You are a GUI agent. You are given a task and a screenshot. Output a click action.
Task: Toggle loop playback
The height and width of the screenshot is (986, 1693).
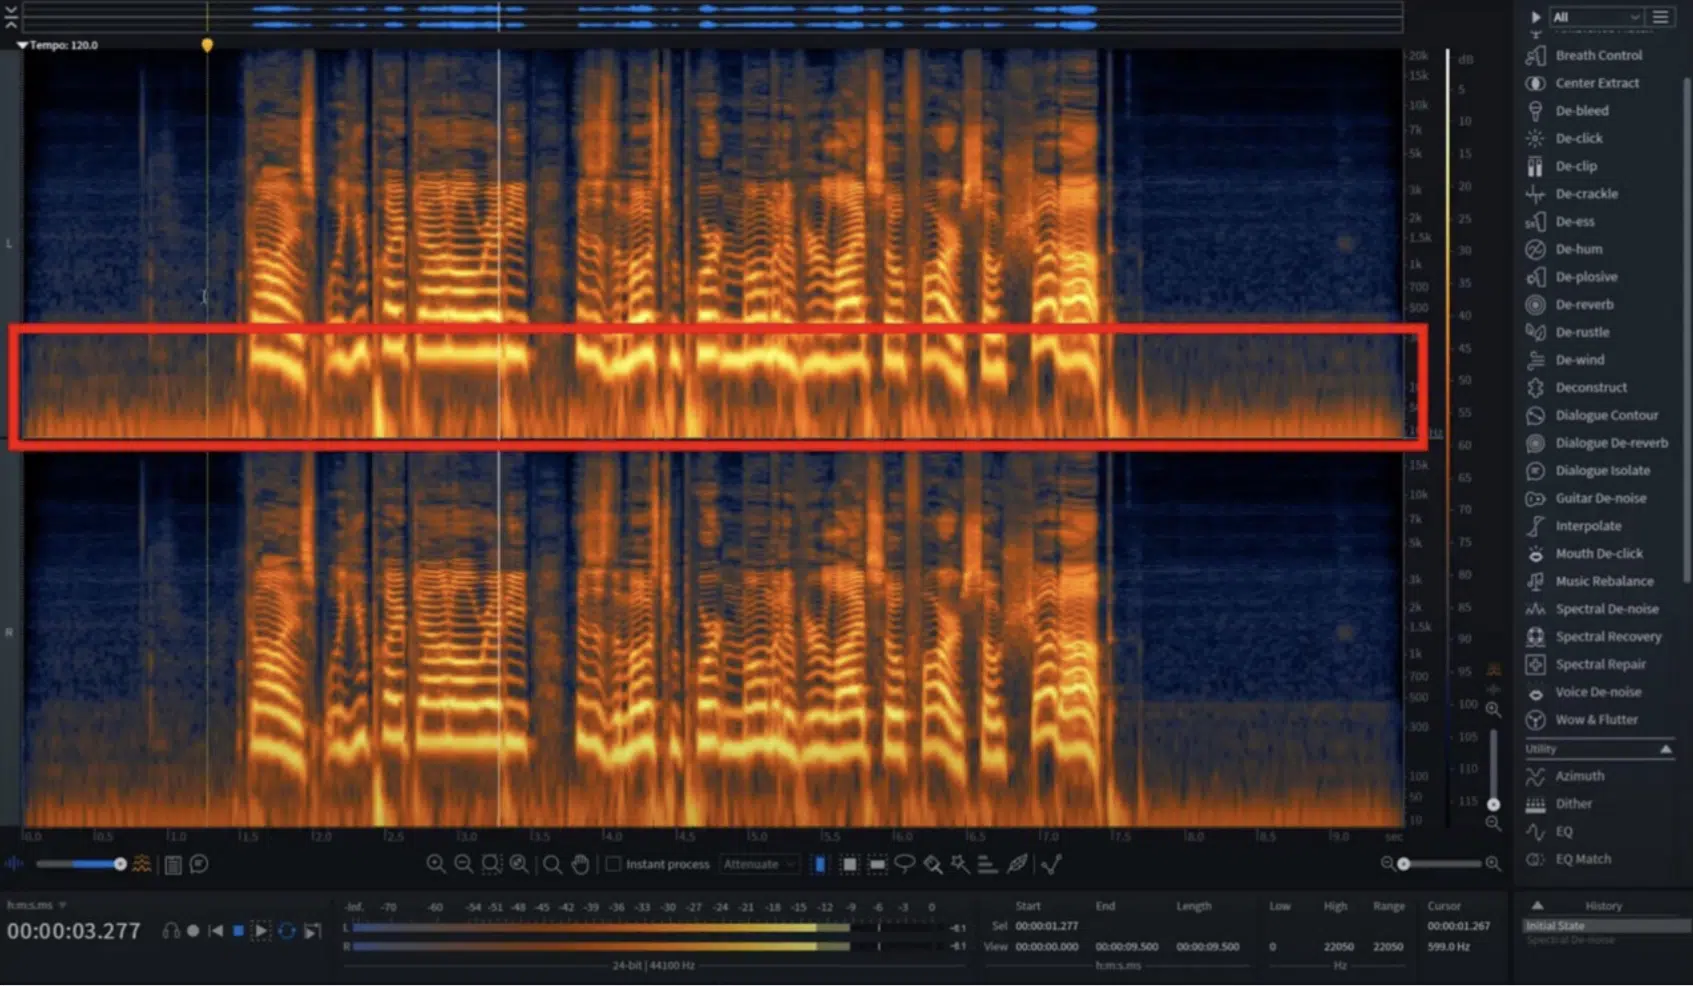(x=287, y=931)
